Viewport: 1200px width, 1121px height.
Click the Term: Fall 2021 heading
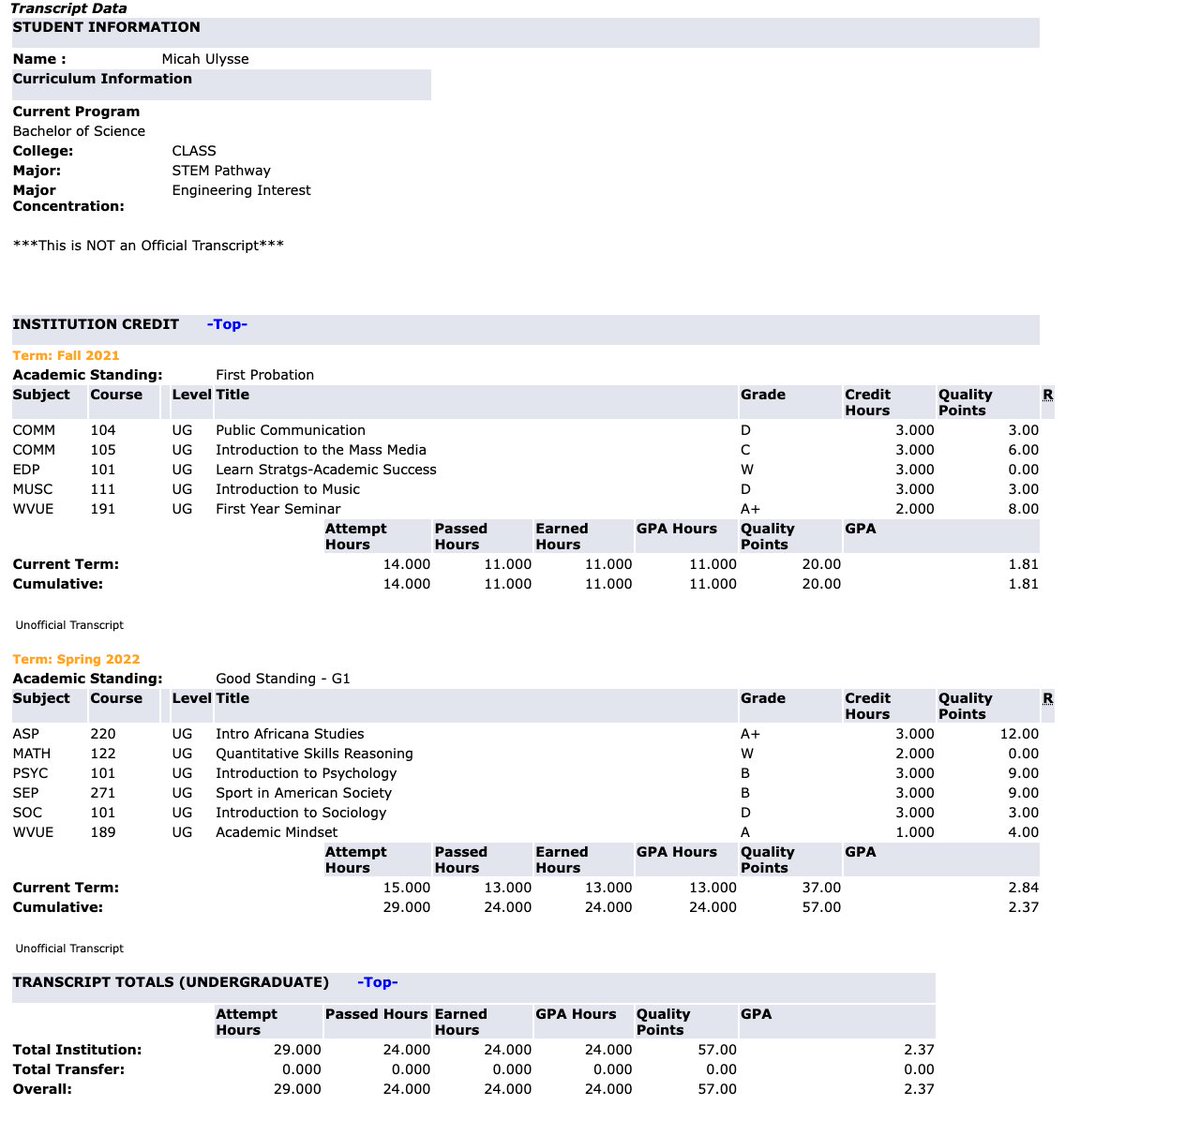coord(66,355)
